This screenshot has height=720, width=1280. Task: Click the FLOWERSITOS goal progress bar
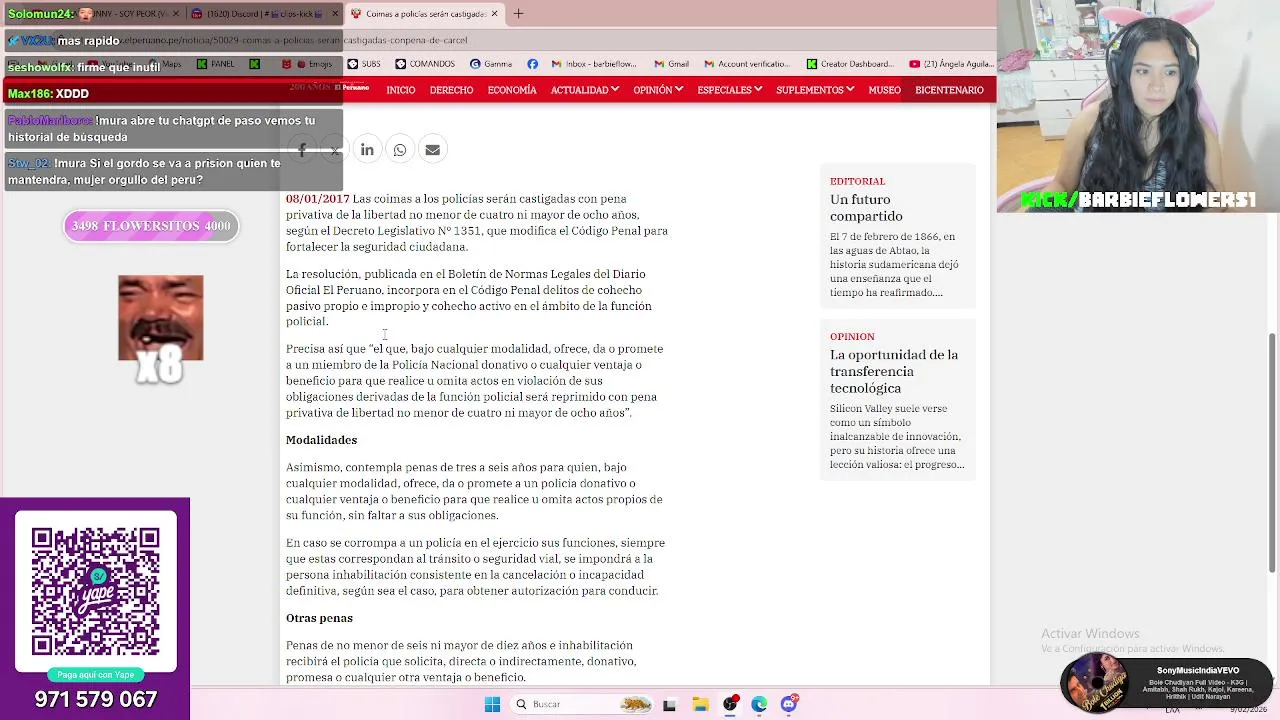click(x=151, y=226)
